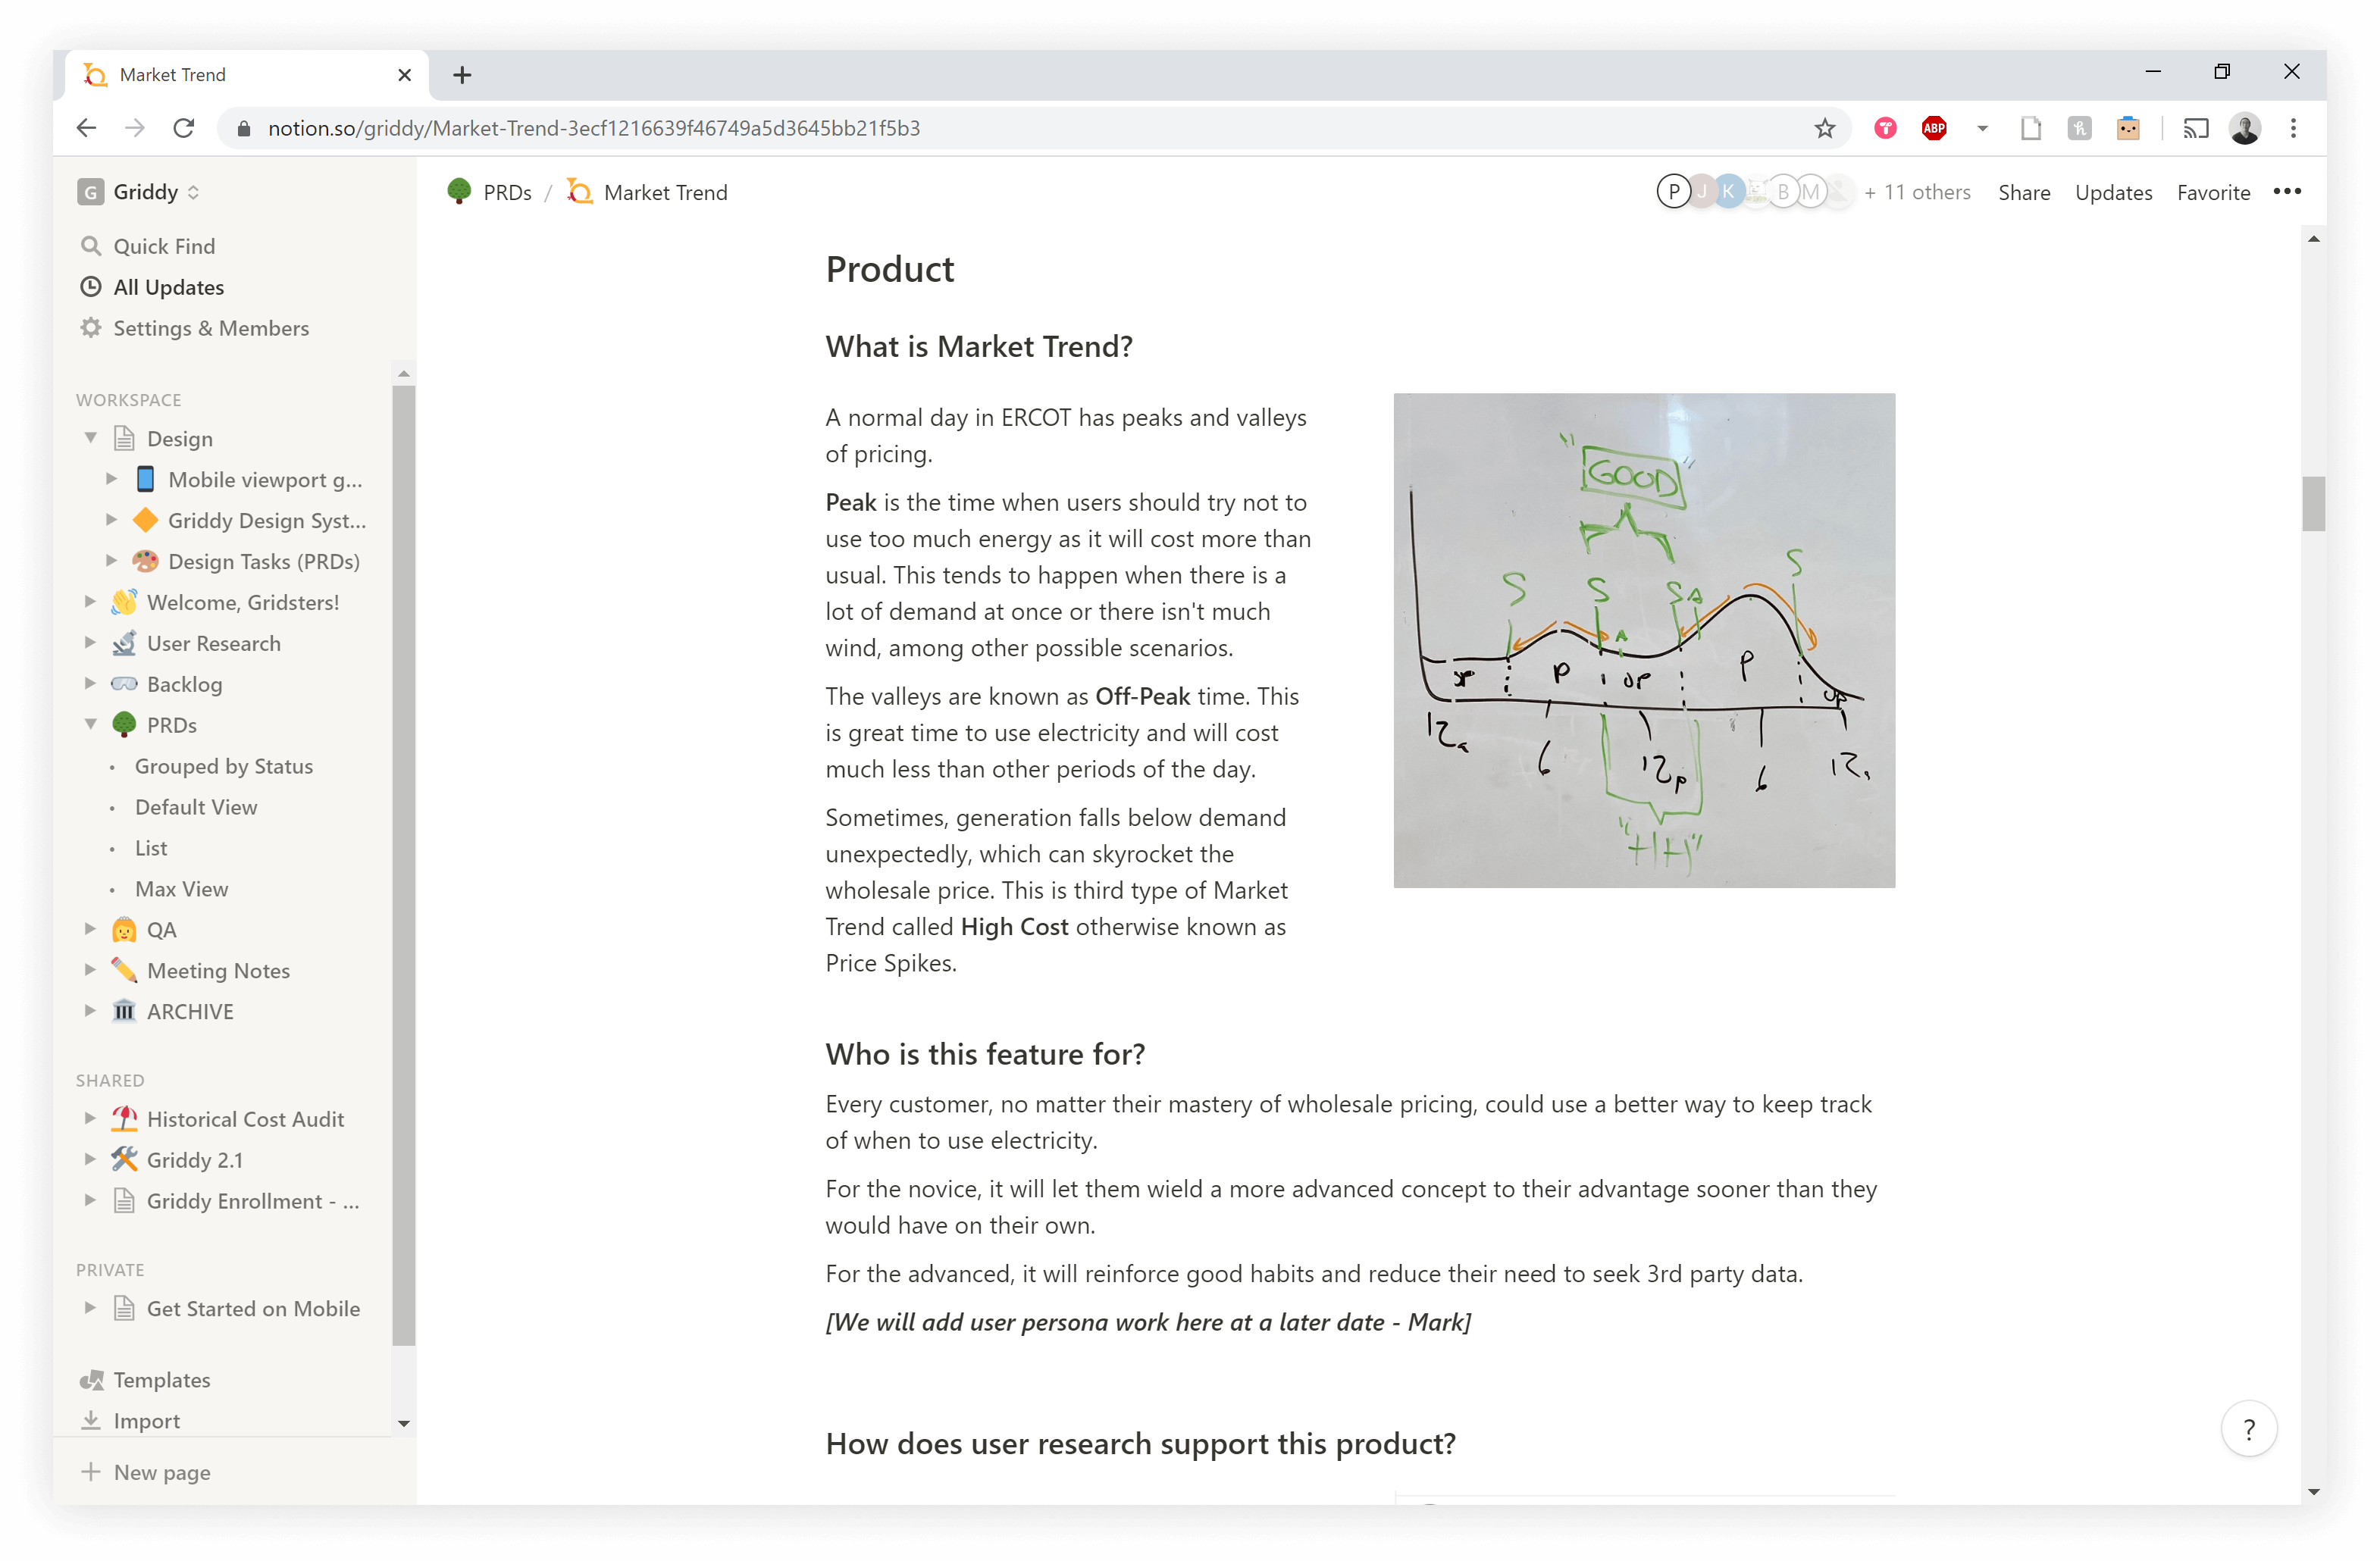The height and width of the screenshot is (1561, 2380).
Task: Expand the User Research page
Action: click(90, 643)
